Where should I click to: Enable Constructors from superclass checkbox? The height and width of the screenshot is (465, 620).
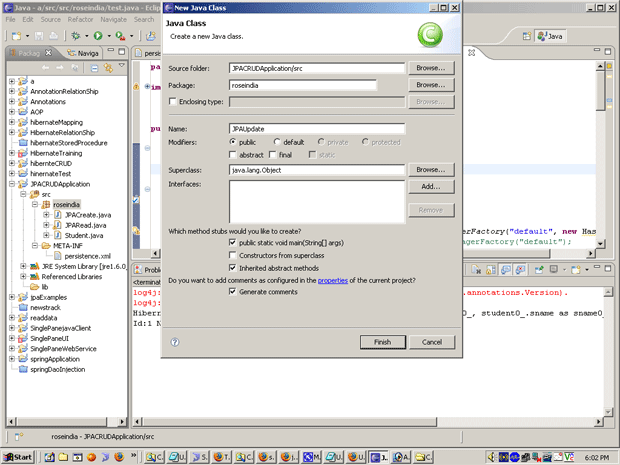(x=232, y=255)
